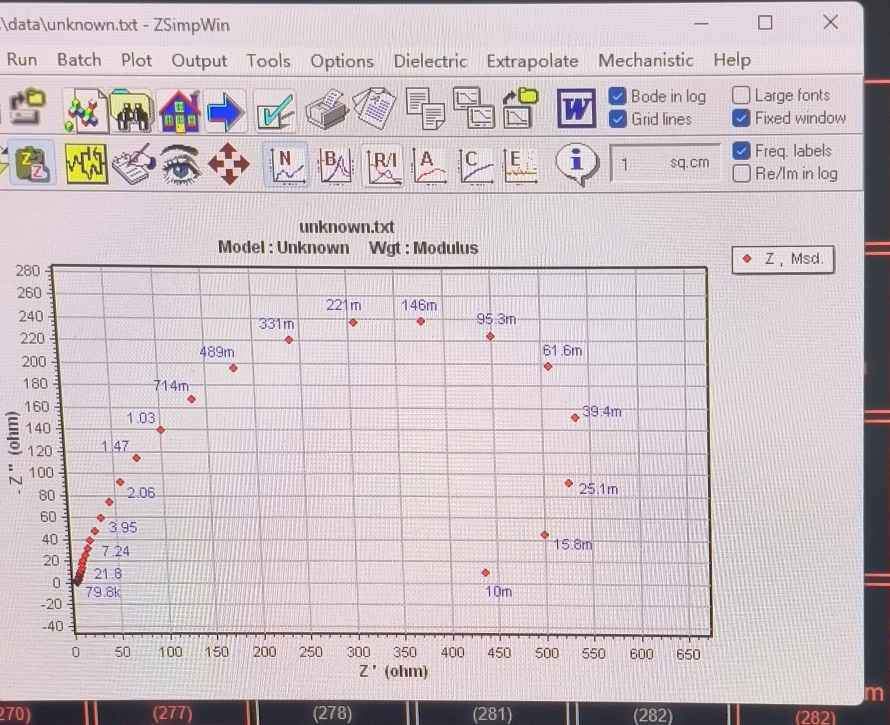Open the Plot menu
Image resolution: width=890 pixels, height=725 pixels.
click(136, 60)
